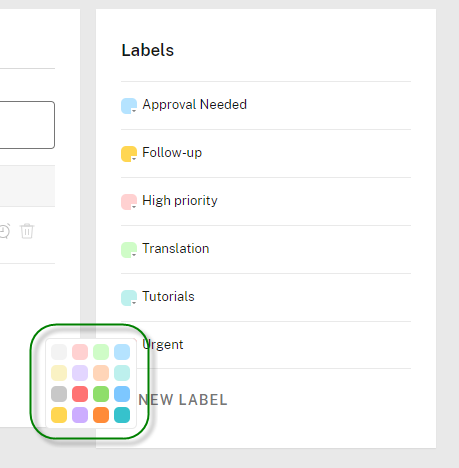
Task: Choose the bright blue color swatch
Action: (122, 394)
